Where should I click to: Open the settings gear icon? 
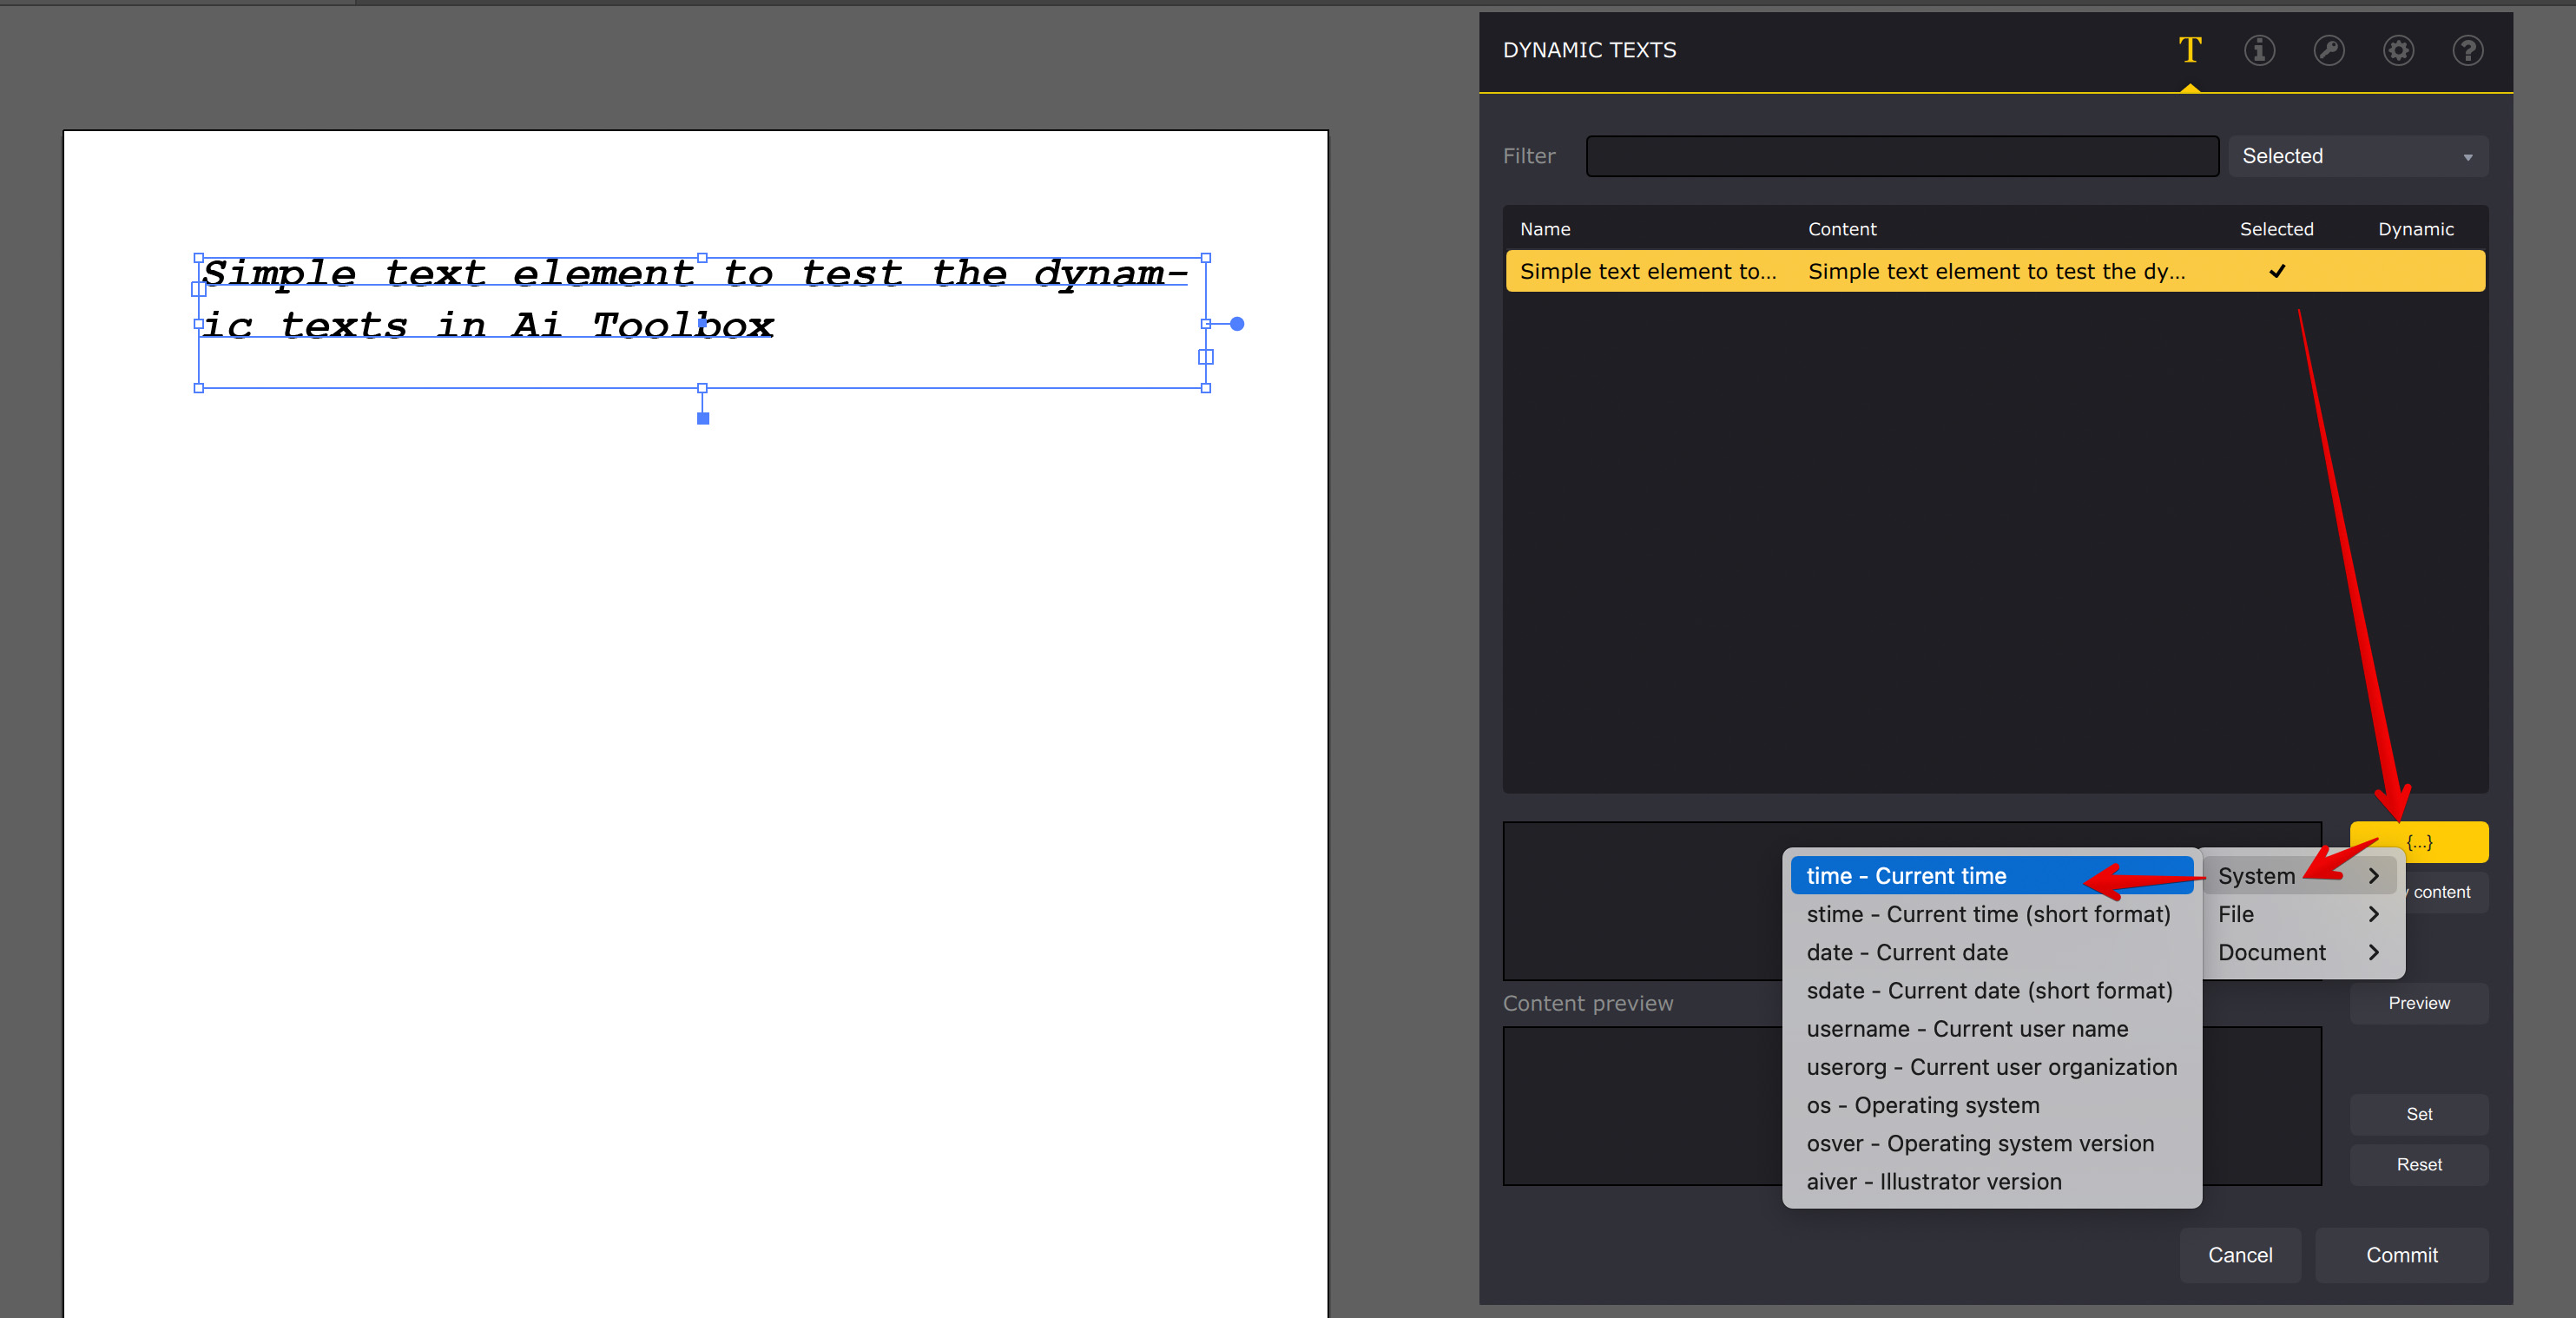click(2398, 50)
